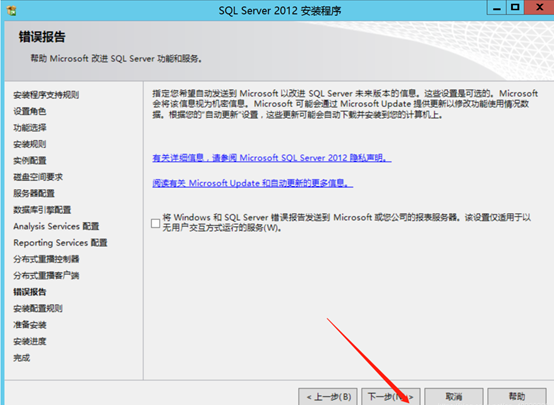Select 准备安装 step in sidebar
This screenshot has width=554, height=405.
coord(30,325)
